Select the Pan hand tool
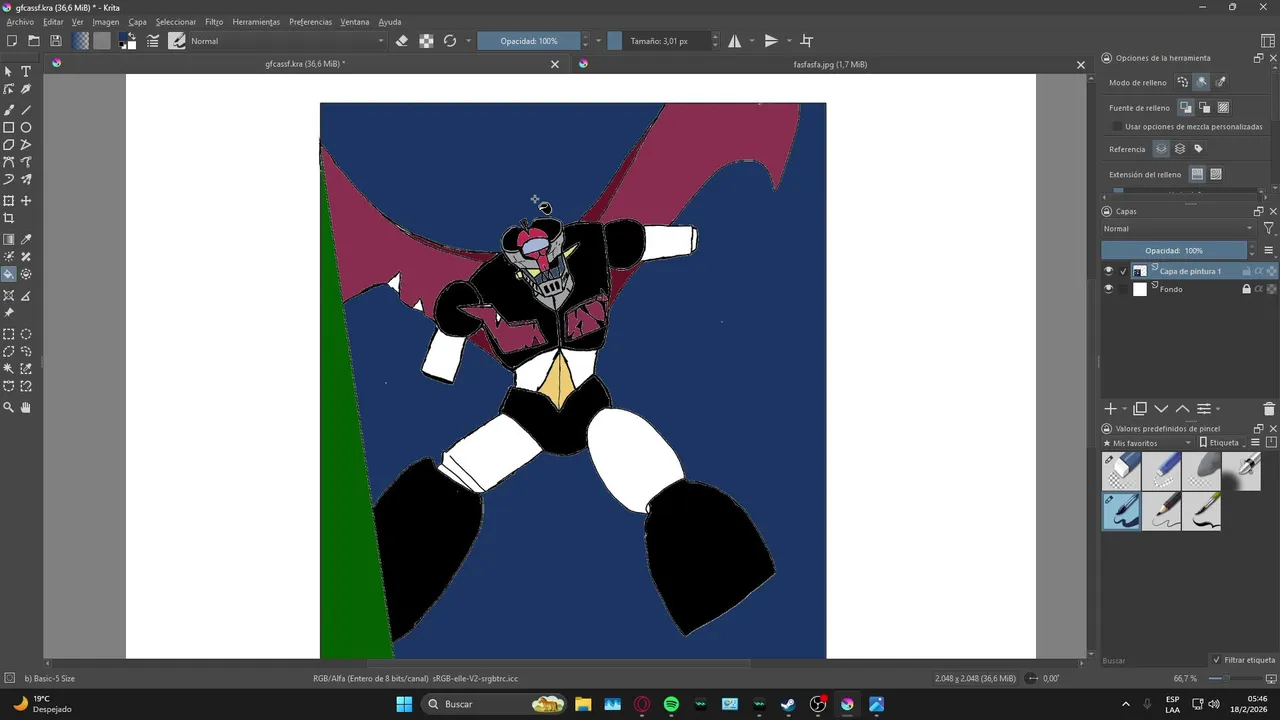The width and height of the screenshot is (1280, 720). [26, 408]
